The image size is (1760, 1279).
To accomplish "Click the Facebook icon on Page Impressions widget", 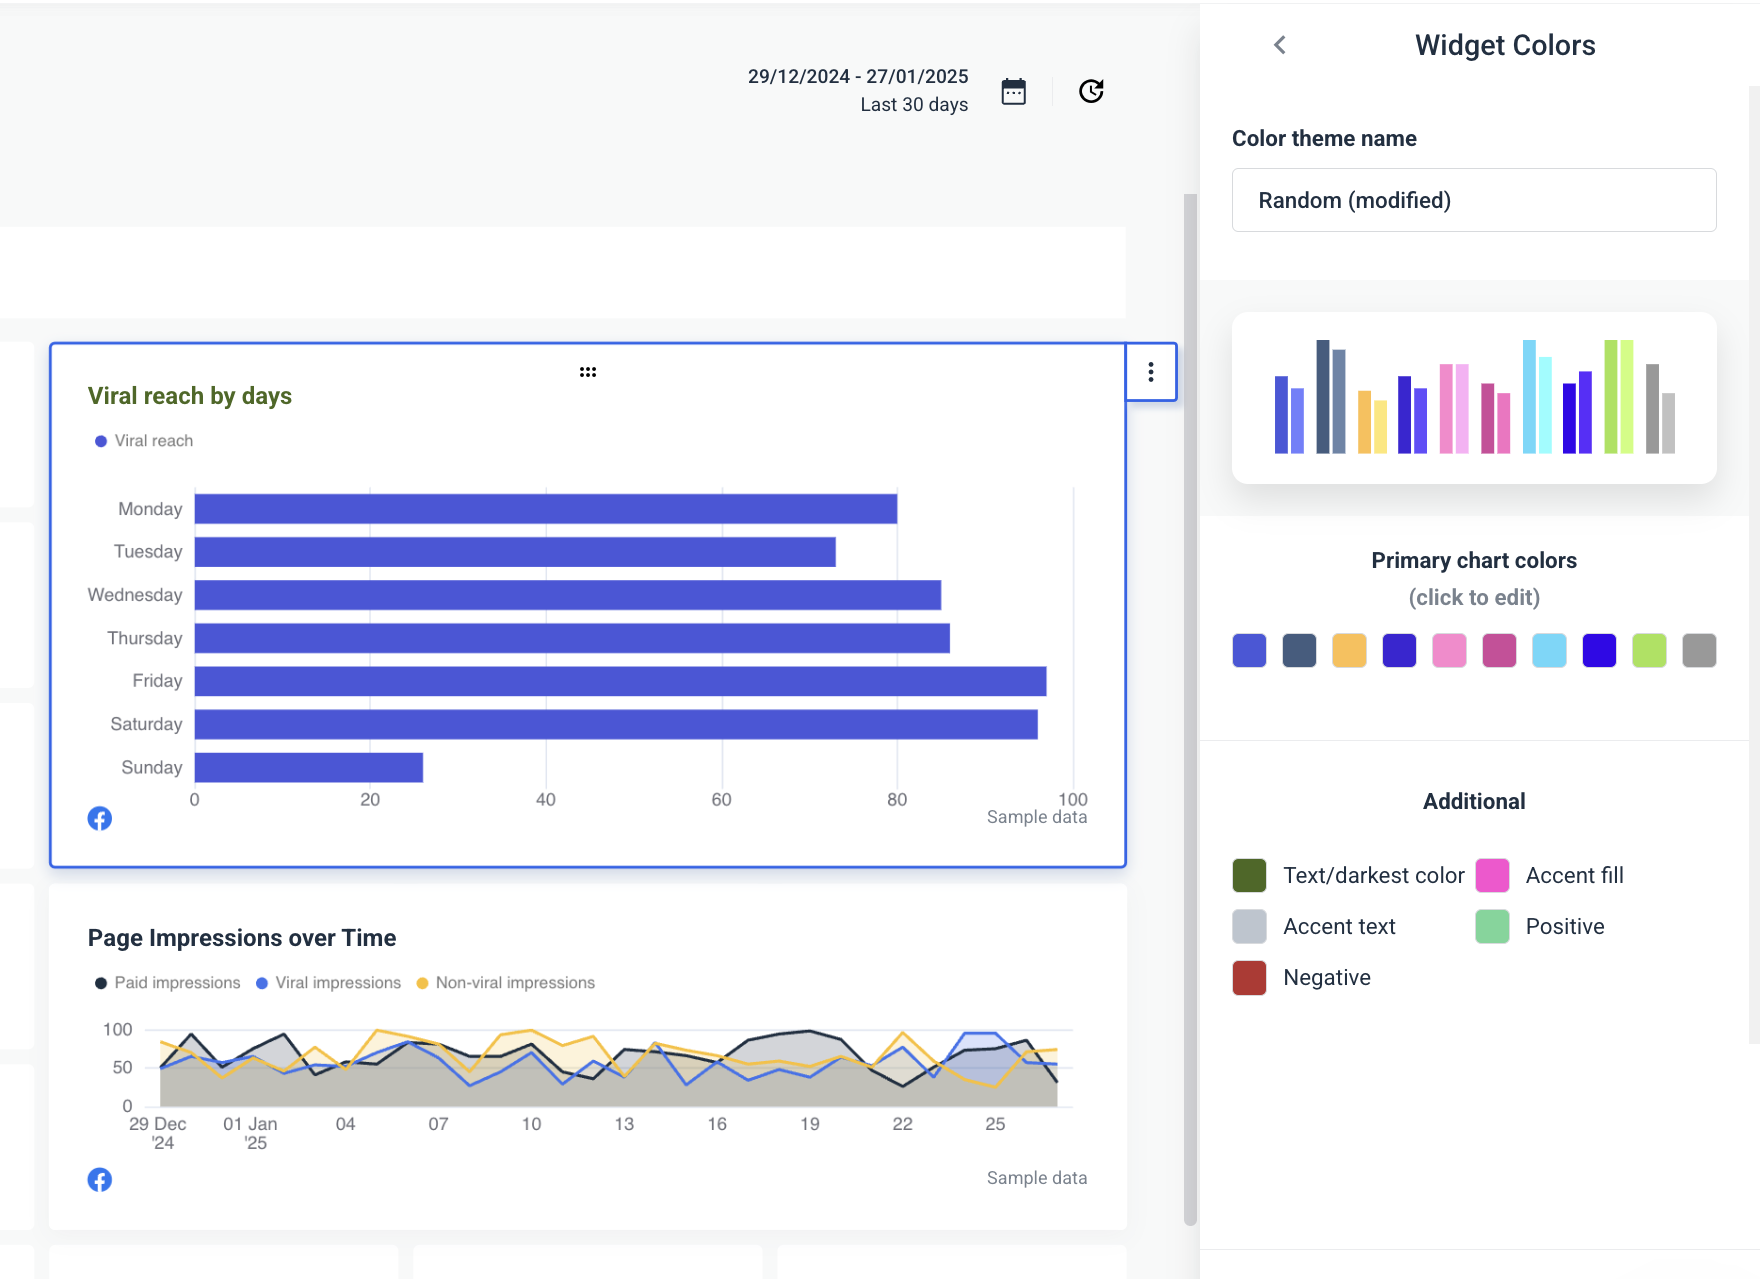I will [100, 1180].
